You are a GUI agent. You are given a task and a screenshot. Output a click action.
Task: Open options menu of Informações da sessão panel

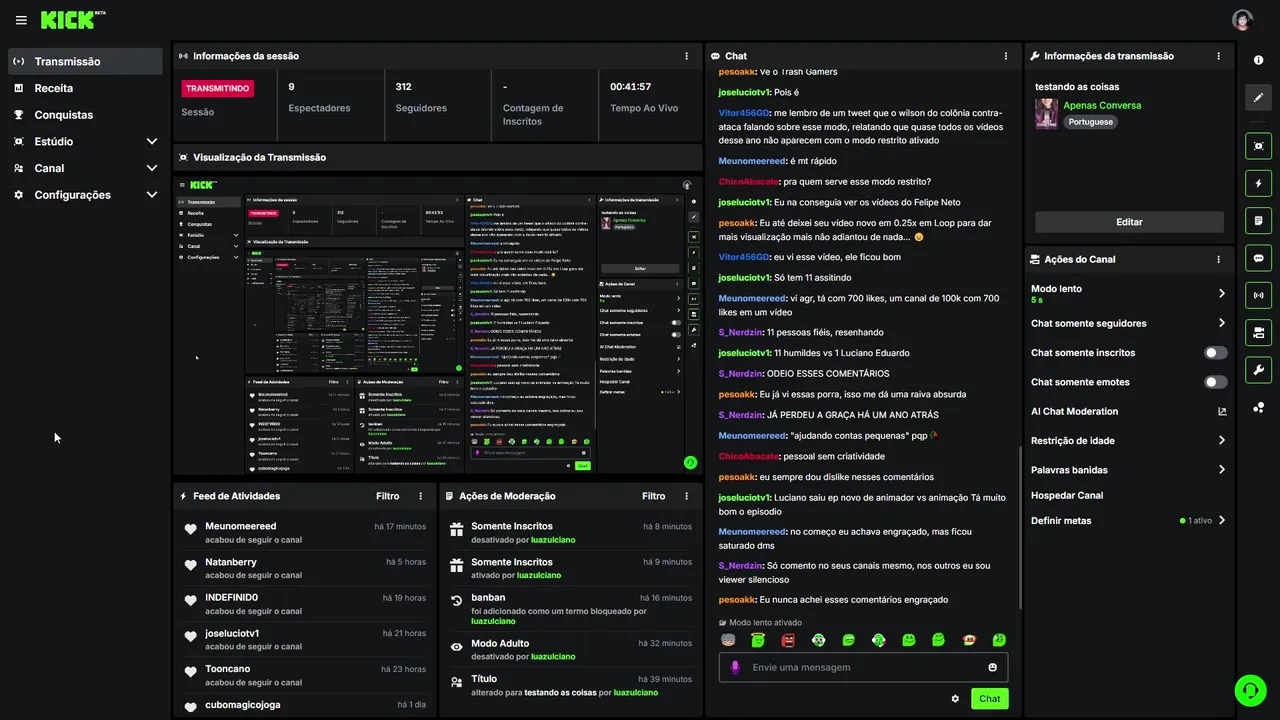click(686, 56)
